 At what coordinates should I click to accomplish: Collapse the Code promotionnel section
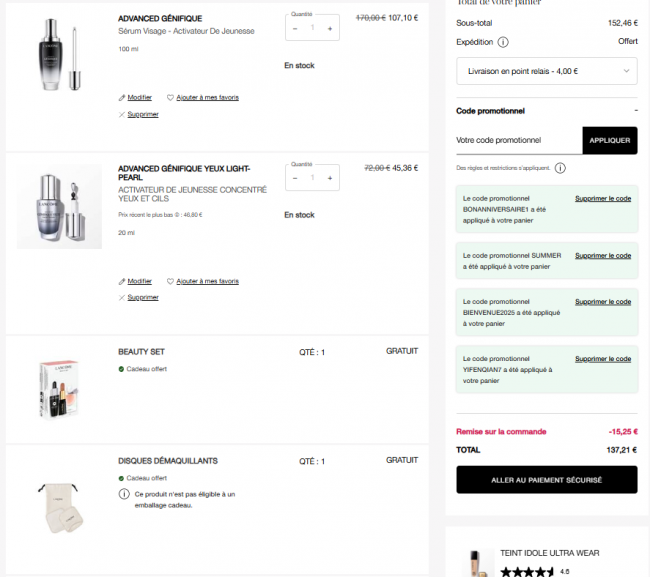(636, 111)
